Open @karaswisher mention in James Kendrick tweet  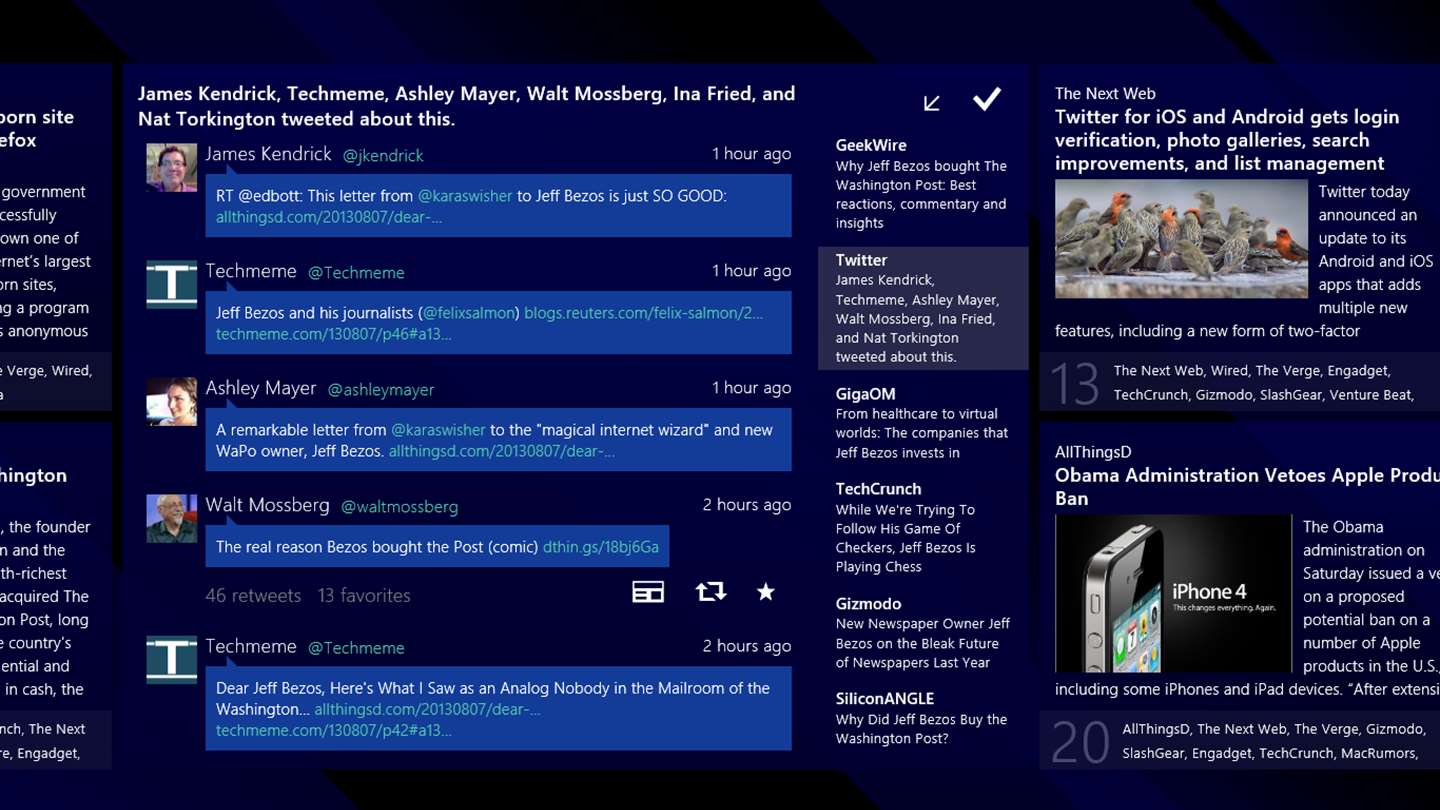pyautogui.click(x=465, y=196)
